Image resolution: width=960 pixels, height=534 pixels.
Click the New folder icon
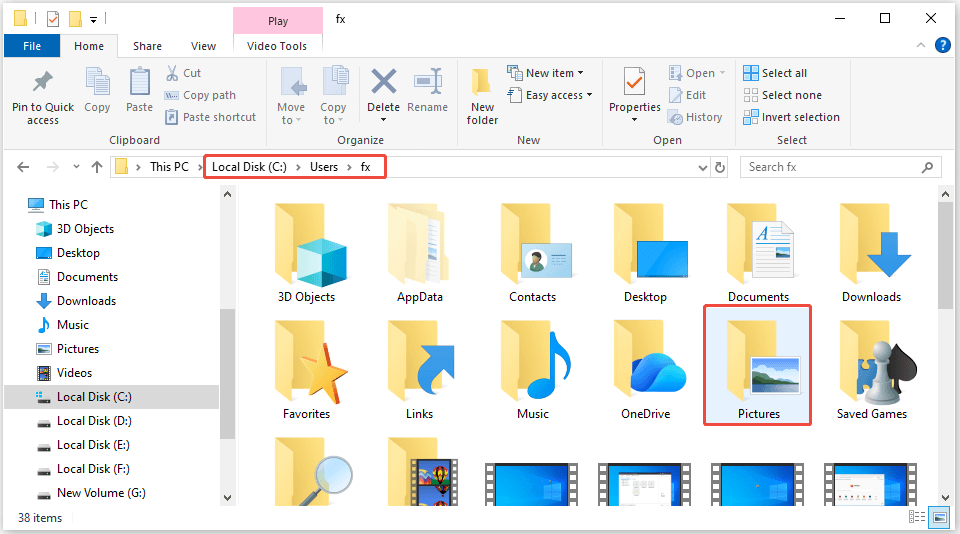[x=482, y=82]
